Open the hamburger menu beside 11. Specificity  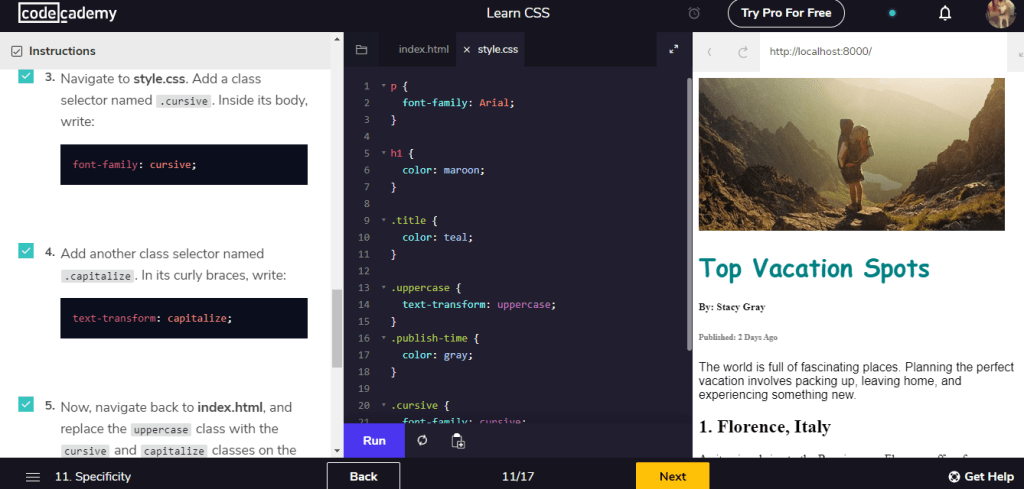click(x=33, y=477)
